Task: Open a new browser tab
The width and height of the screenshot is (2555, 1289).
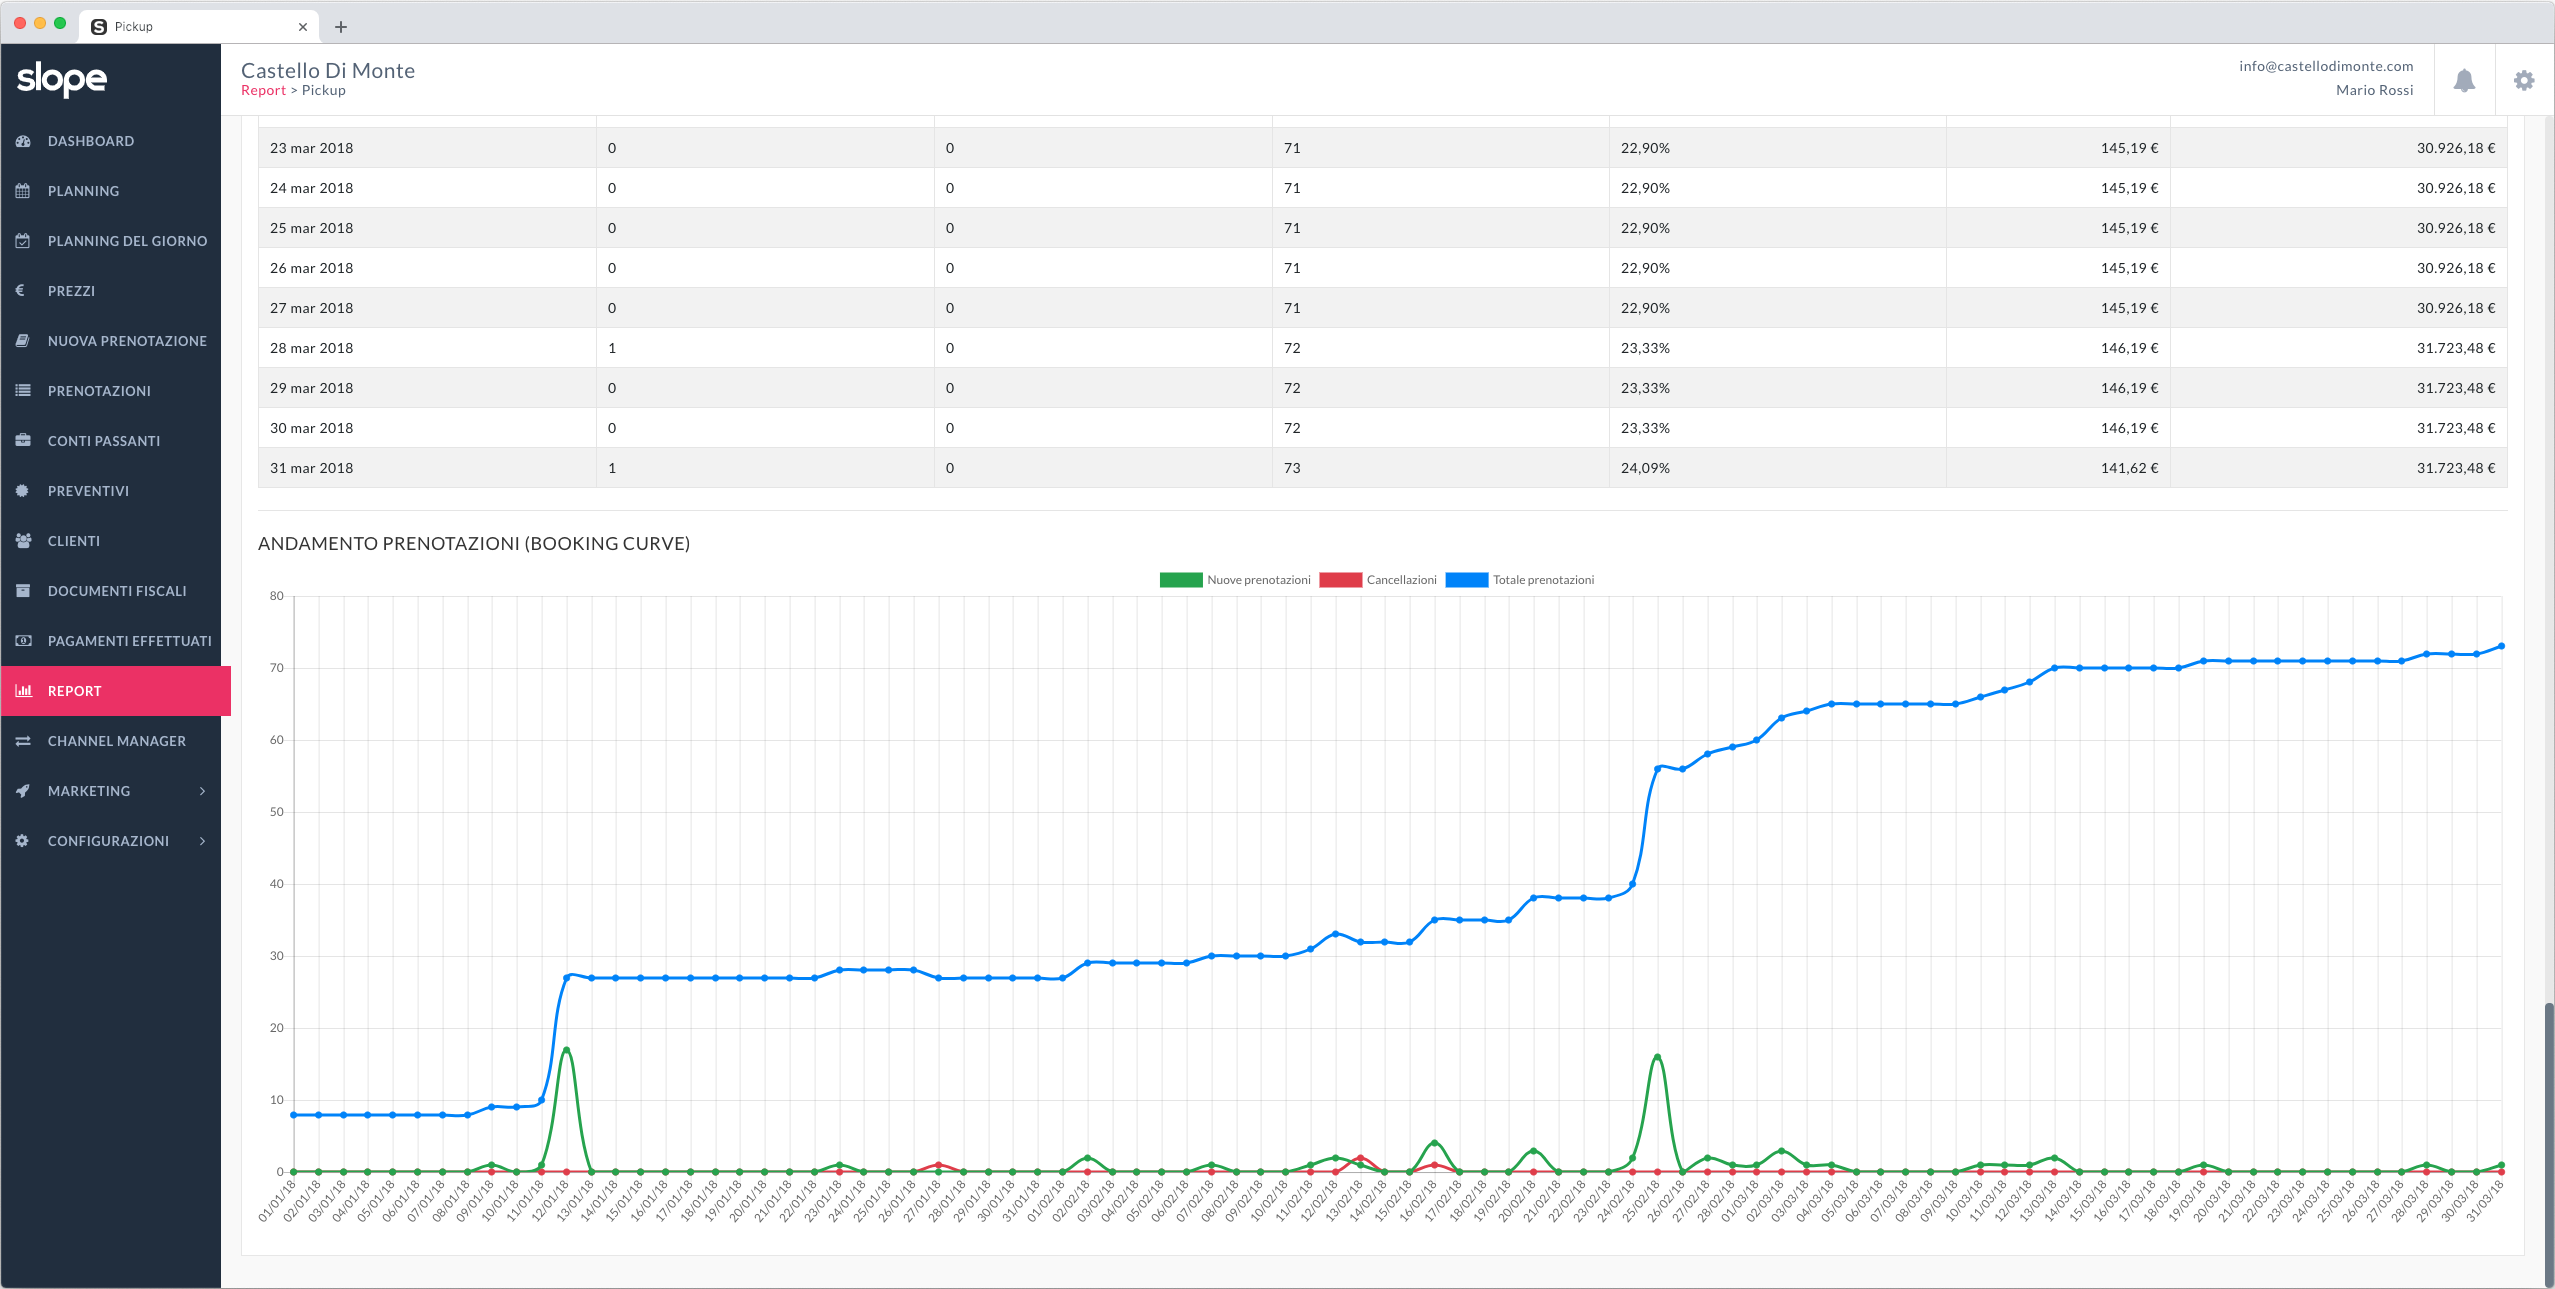Action: (341, 27)
